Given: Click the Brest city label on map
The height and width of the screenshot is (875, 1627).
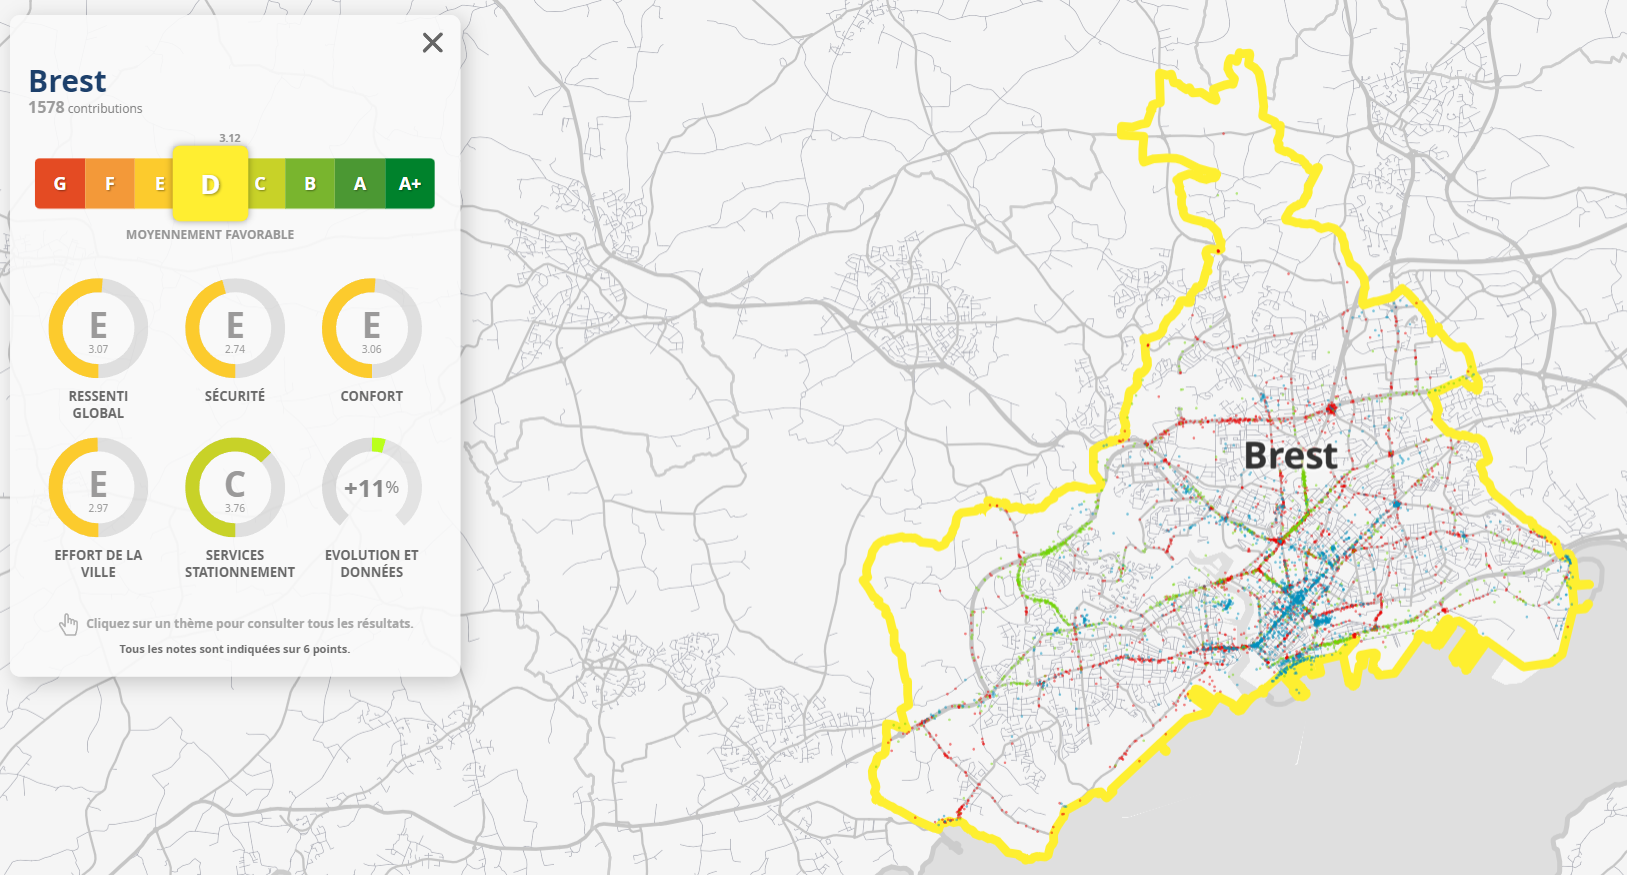Looking at the screenshot, I should 1290,455.
